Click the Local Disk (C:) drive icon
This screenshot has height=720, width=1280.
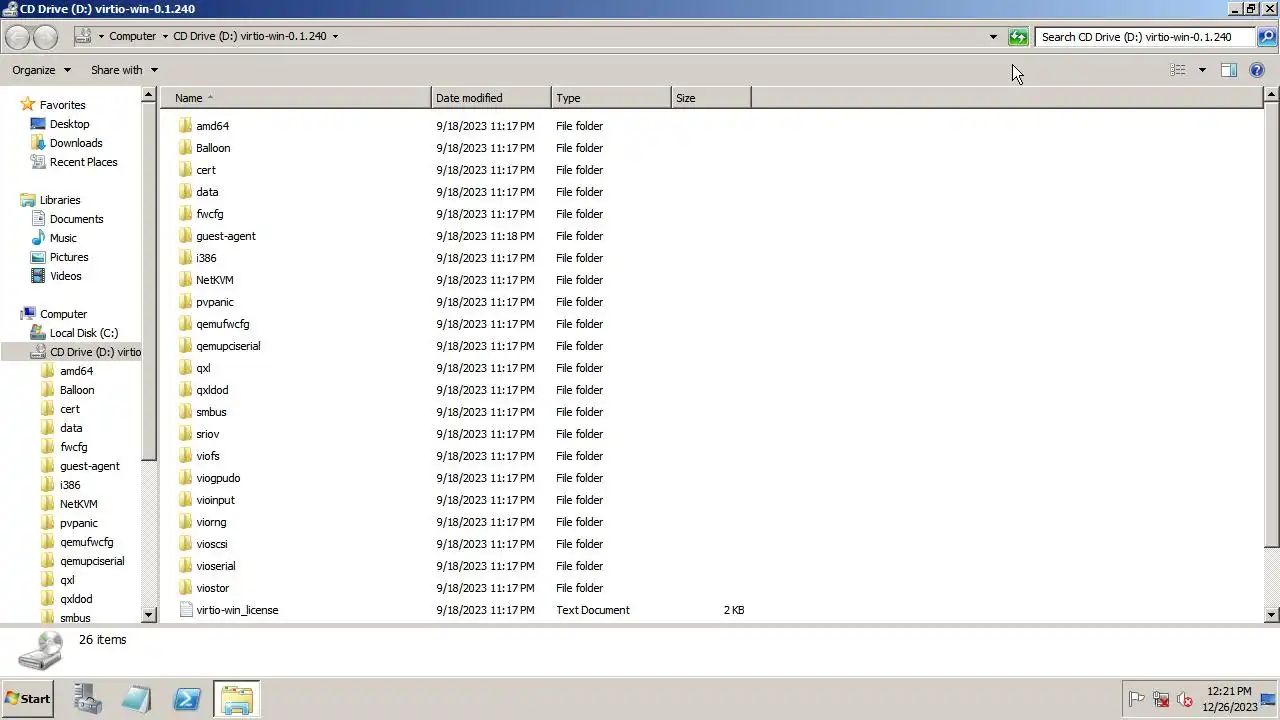(38, 333)
